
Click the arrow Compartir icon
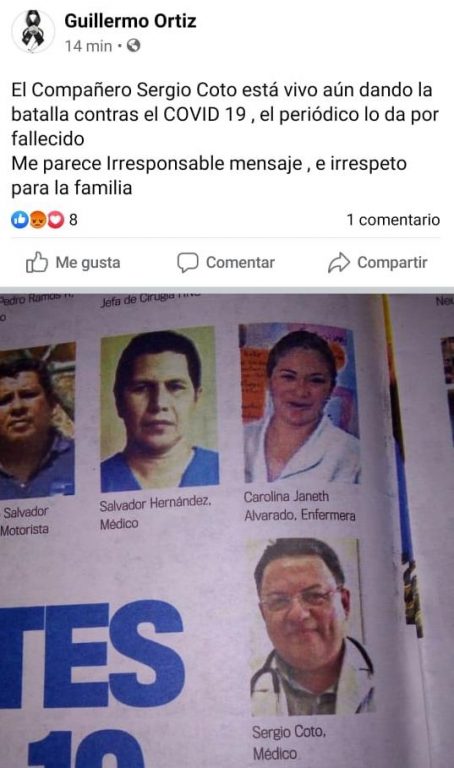pyautogui.click(x=339, y=263)
